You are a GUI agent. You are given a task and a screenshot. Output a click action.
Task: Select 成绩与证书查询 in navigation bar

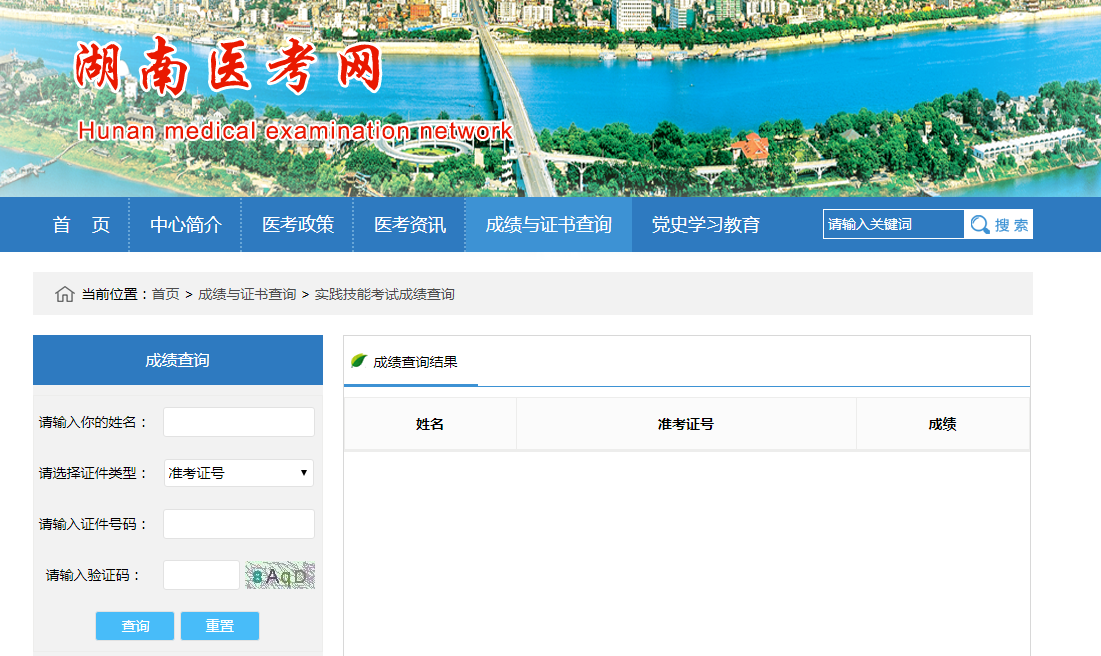click(548, 225)
